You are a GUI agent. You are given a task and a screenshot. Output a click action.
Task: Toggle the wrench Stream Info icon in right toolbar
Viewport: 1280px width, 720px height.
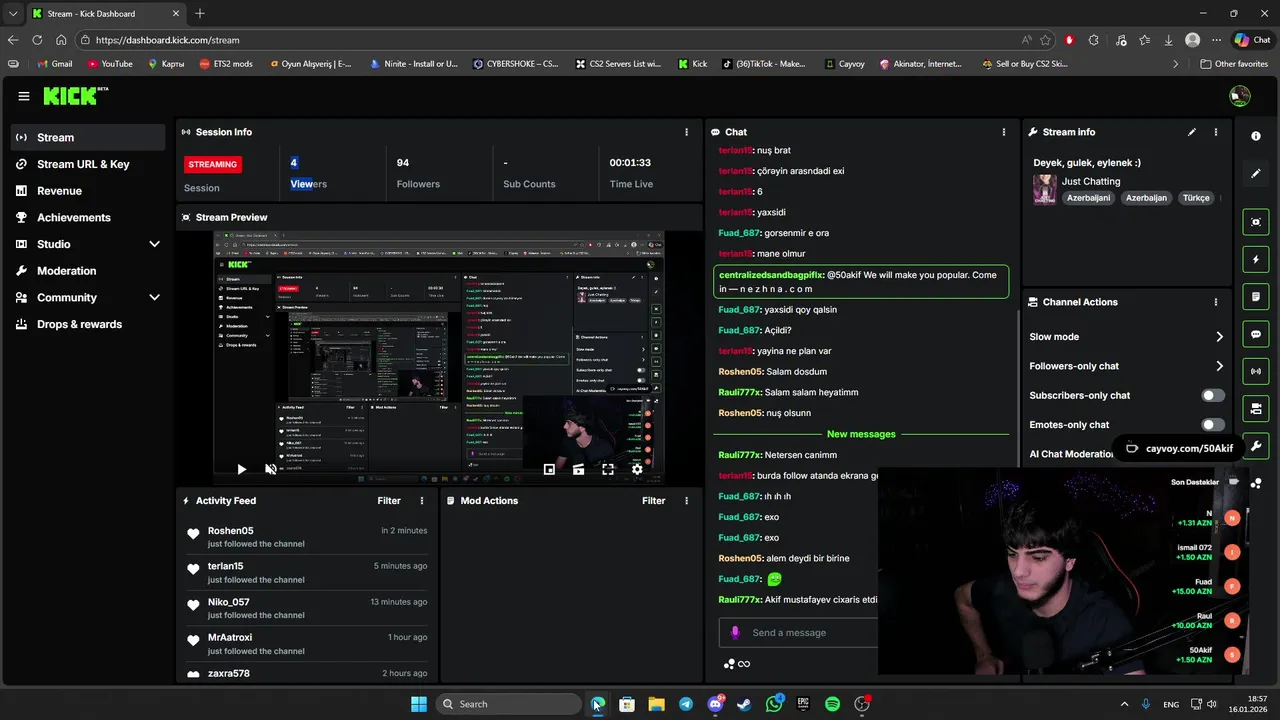pos(1256,445)
